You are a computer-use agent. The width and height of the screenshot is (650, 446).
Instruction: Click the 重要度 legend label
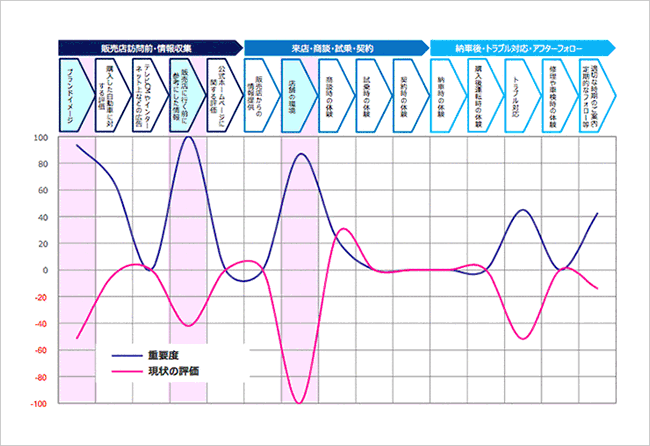pos(161,355)
